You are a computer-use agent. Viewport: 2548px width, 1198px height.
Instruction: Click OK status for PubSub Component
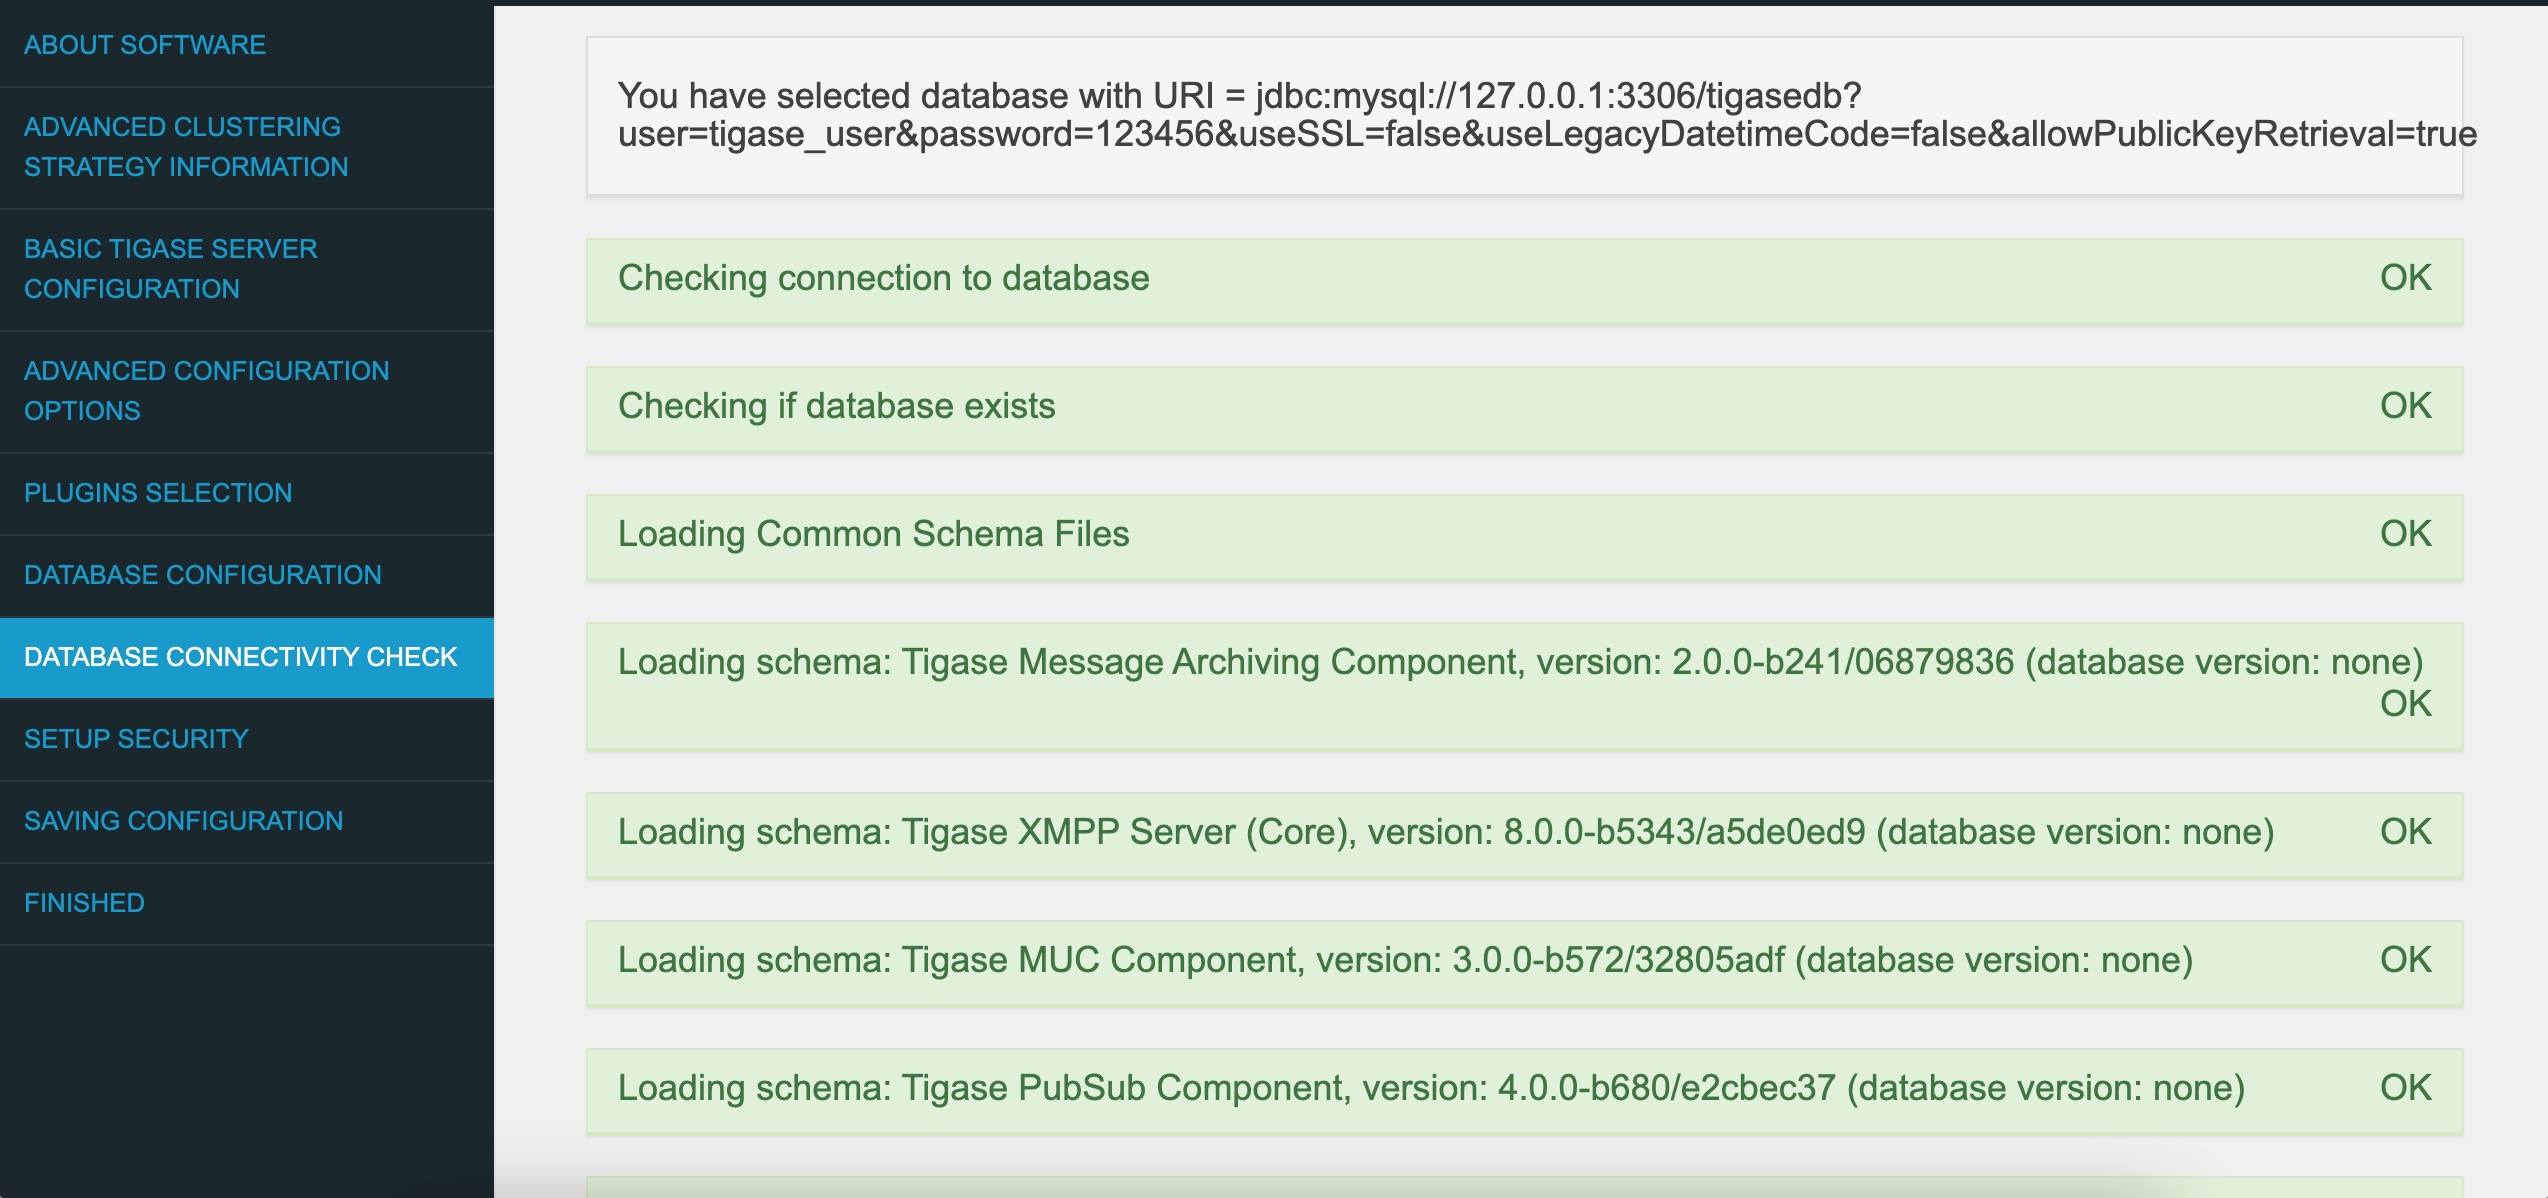pos(2405,1088)
